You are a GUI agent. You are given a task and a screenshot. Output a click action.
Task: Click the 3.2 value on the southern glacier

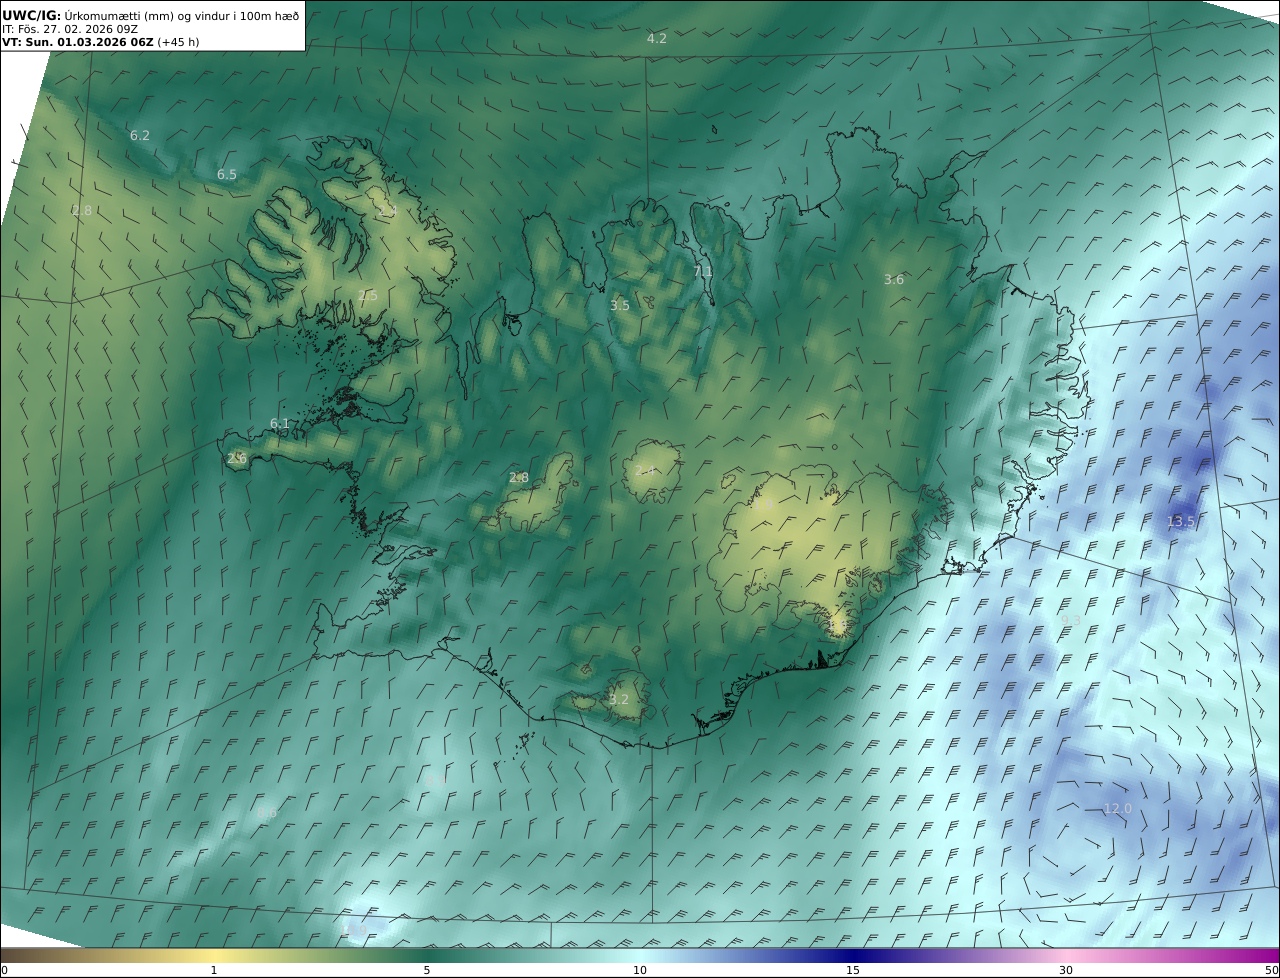[x=619, y=699]
